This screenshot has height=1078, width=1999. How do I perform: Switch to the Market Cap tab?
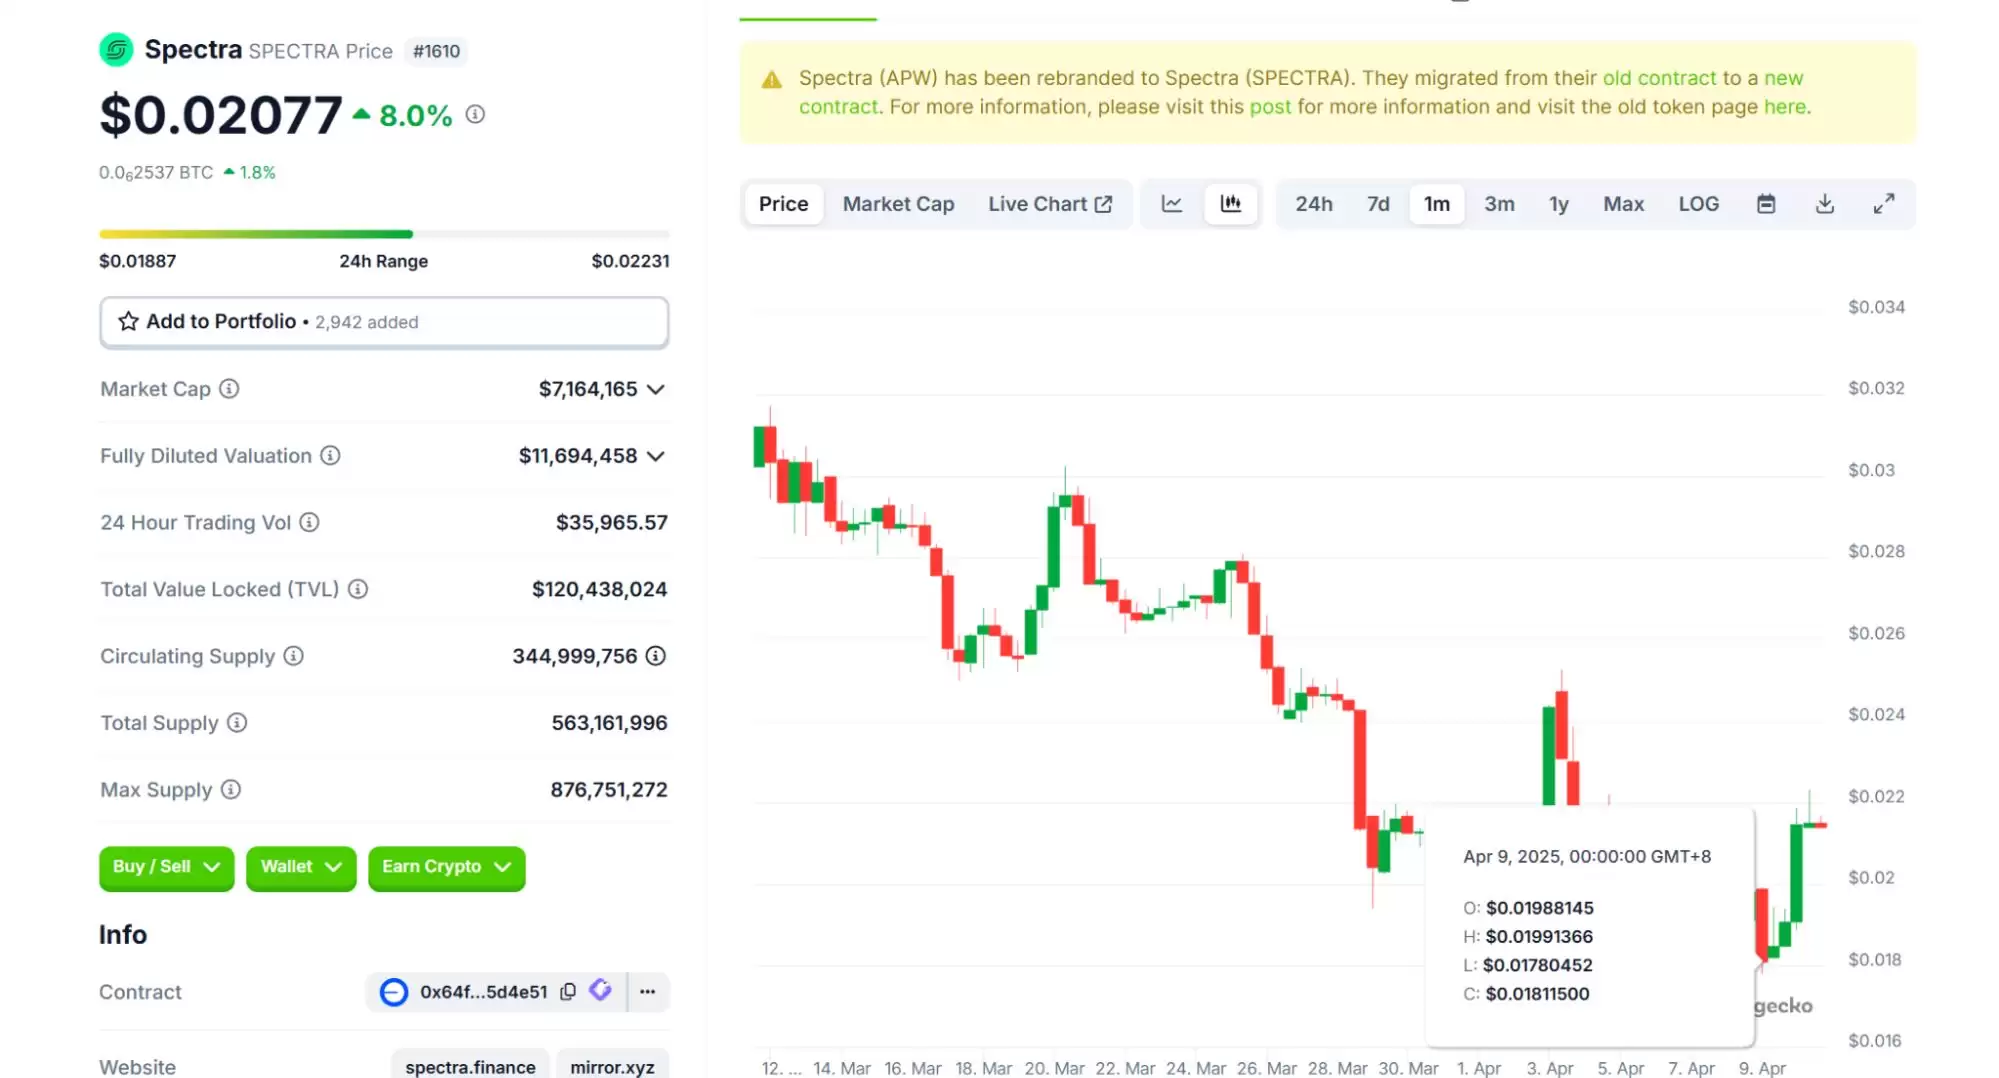point(898,204)
